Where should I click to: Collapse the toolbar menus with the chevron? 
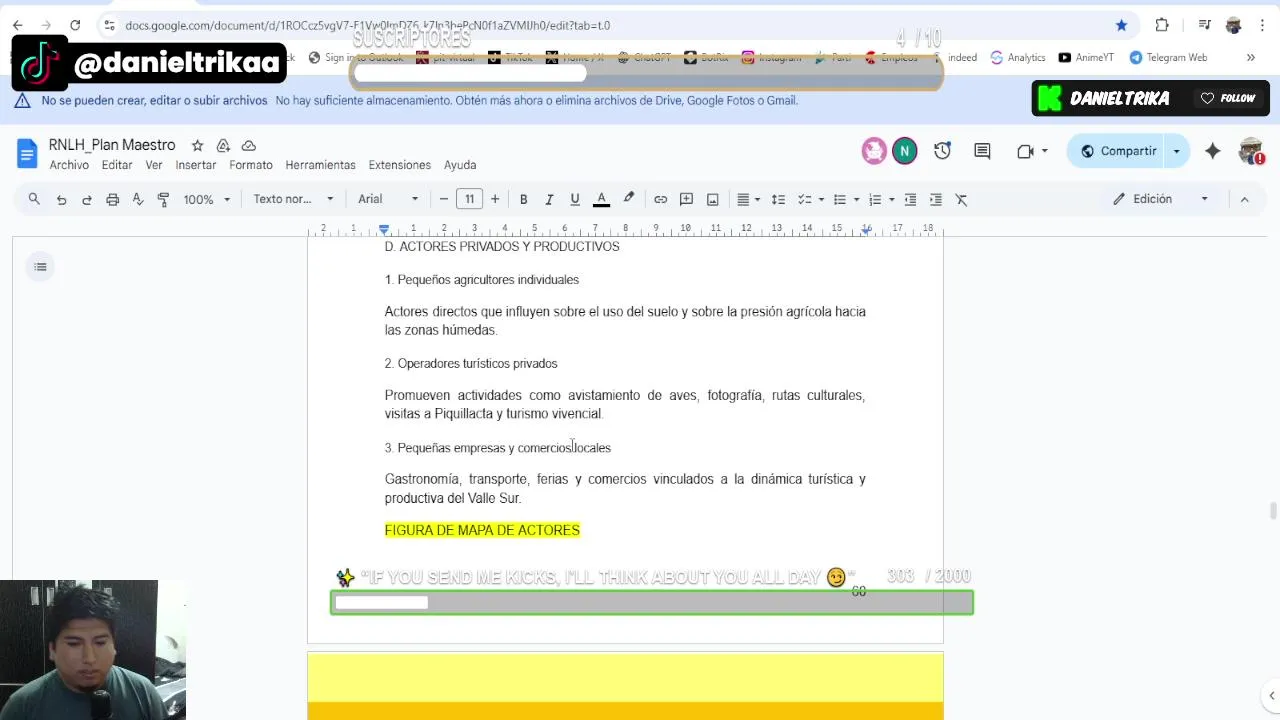click(x=1245, y=199)
